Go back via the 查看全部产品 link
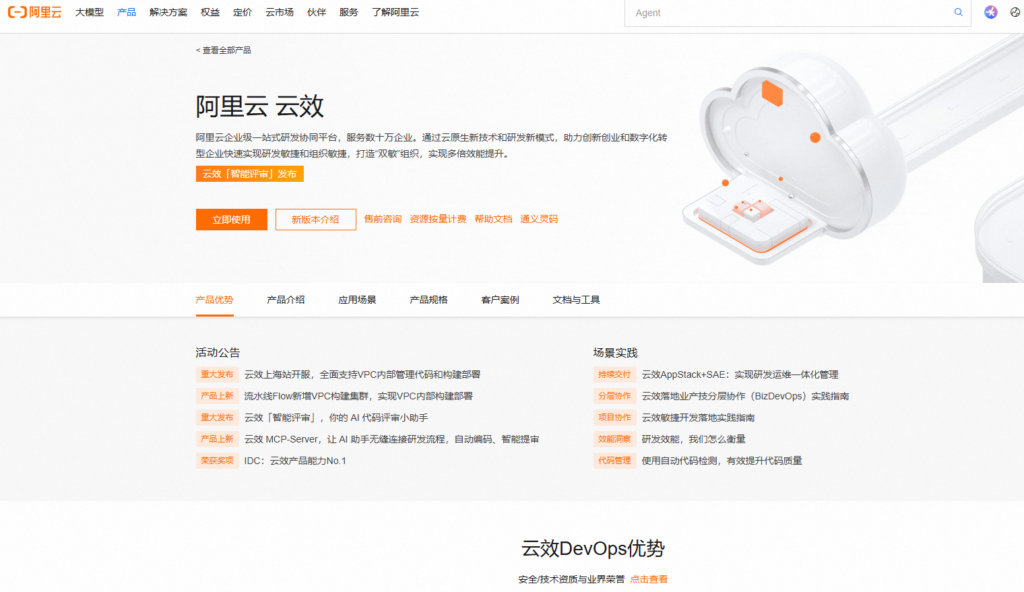 pyautogui.click(x=223, y=49)
